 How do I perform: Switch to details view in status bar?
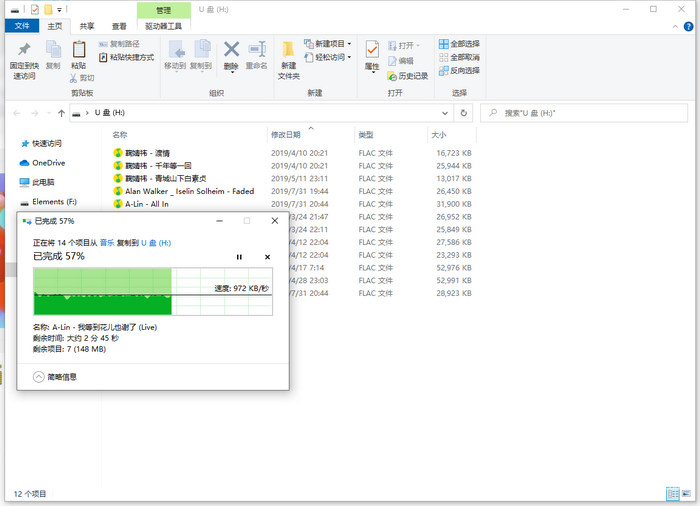[672, 493]
